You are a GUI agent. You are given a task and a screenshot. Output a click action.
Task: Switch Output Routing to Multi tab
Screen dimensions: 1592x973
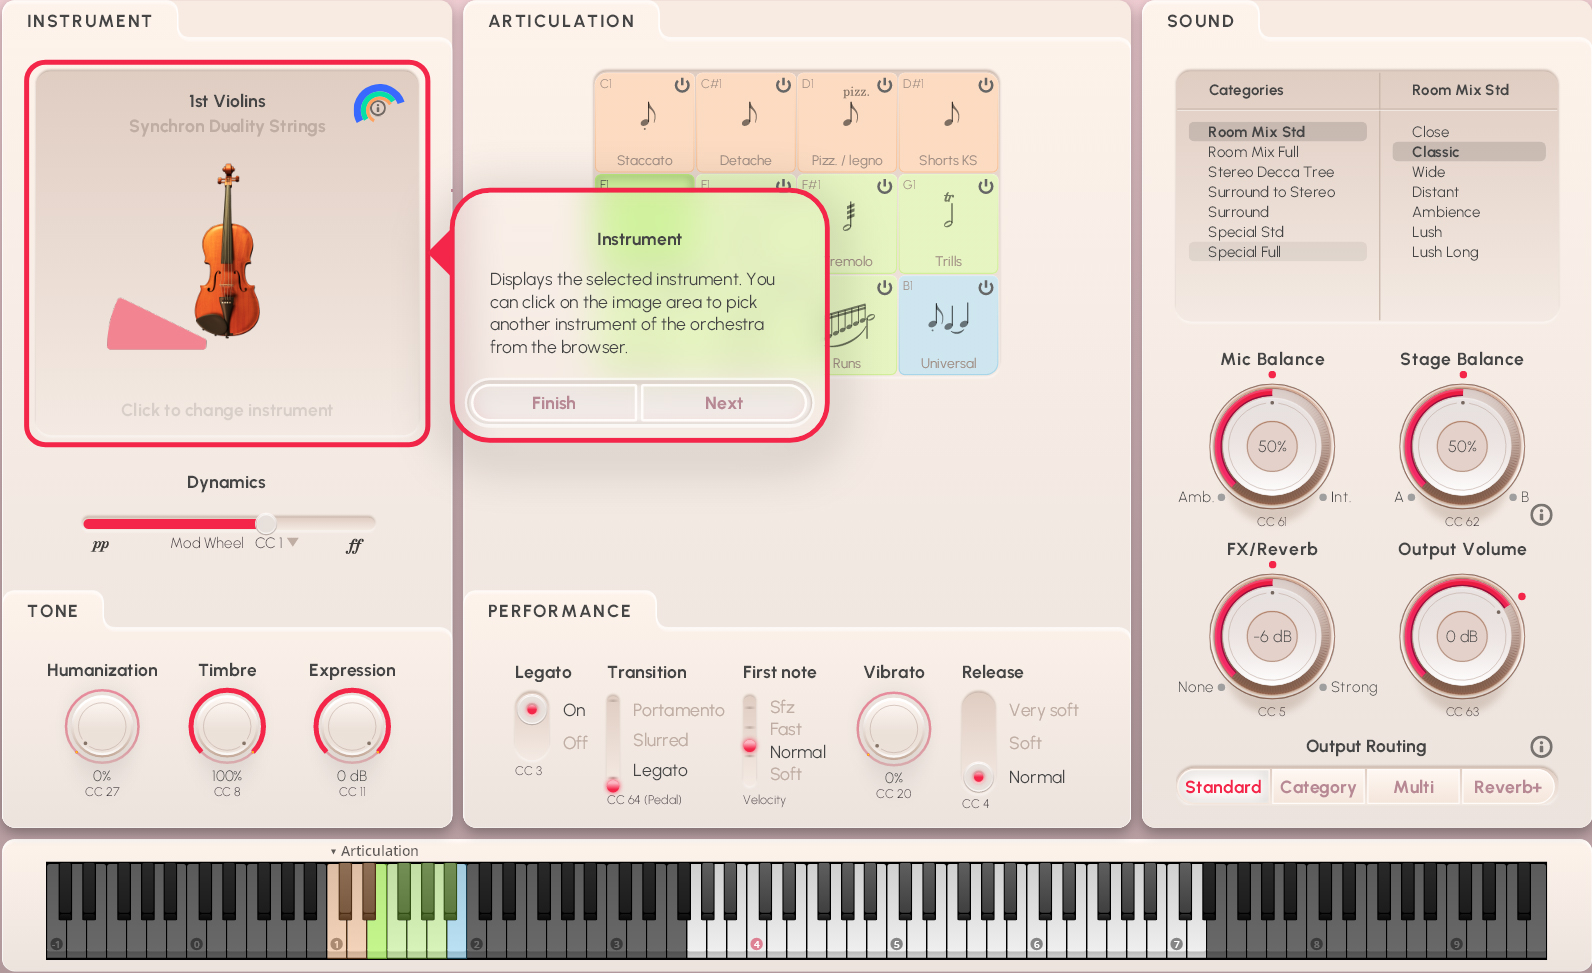(x=1413, y=787)
